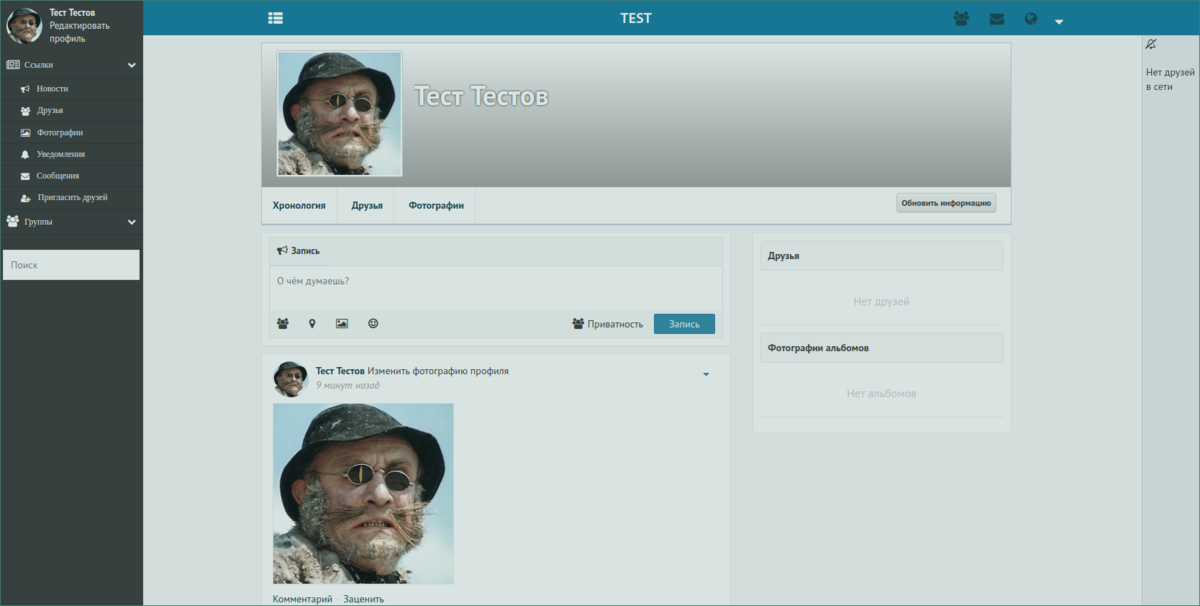Click the Запись submit button
The image size is (1200, 606).
pos(684,324)
